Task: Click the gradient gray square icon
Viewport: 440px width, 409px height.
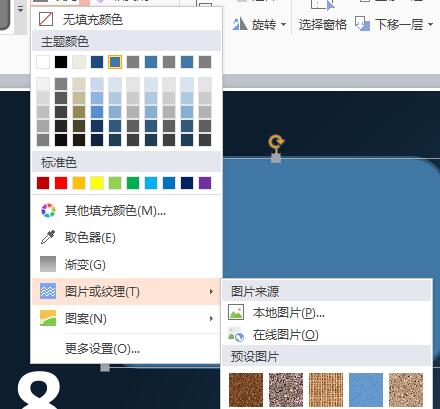Action: click(x=48, y=264)
